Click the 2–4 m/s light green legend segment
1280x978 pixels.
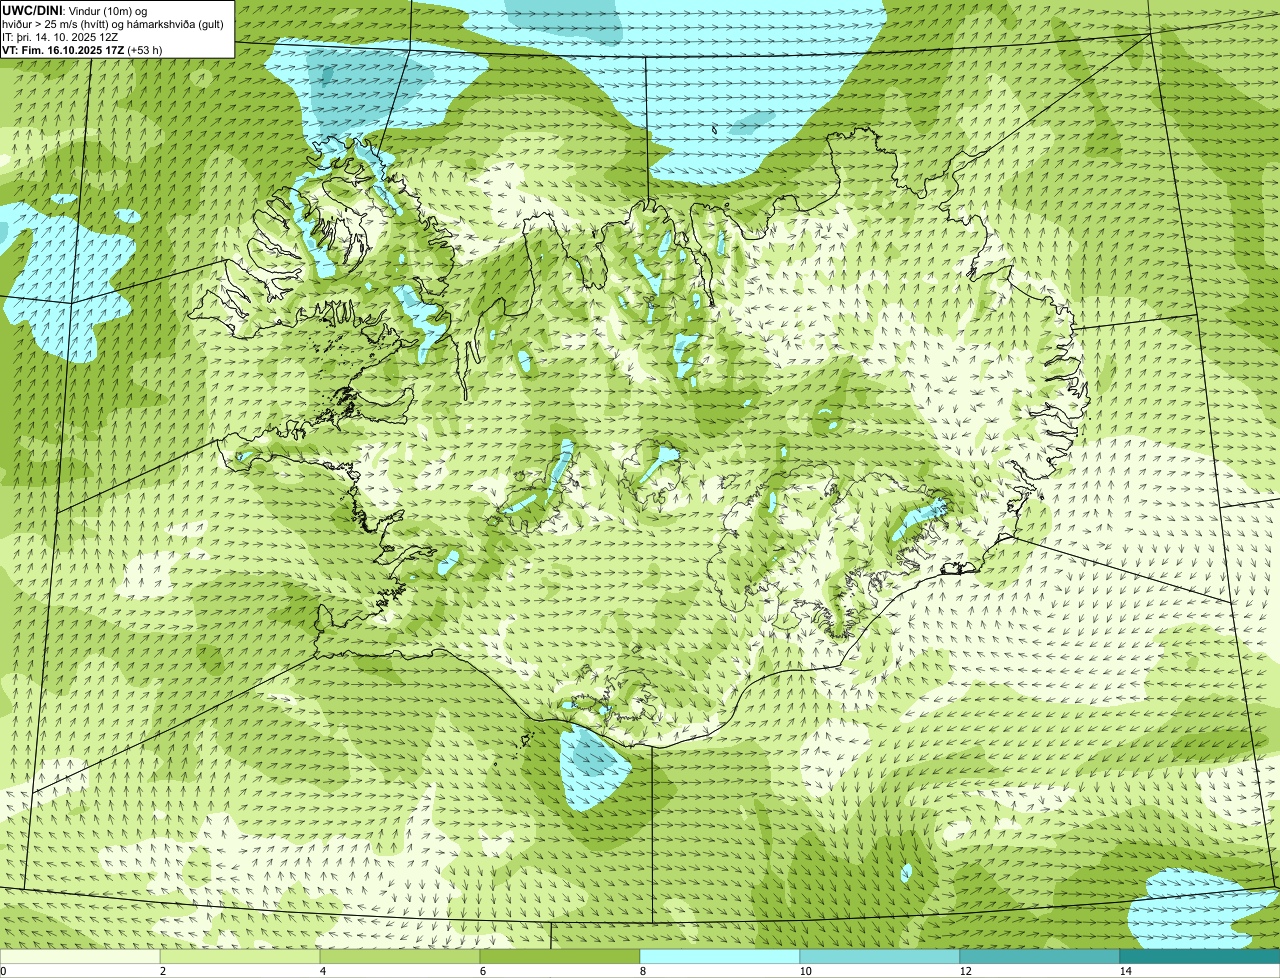pos(240,956)
